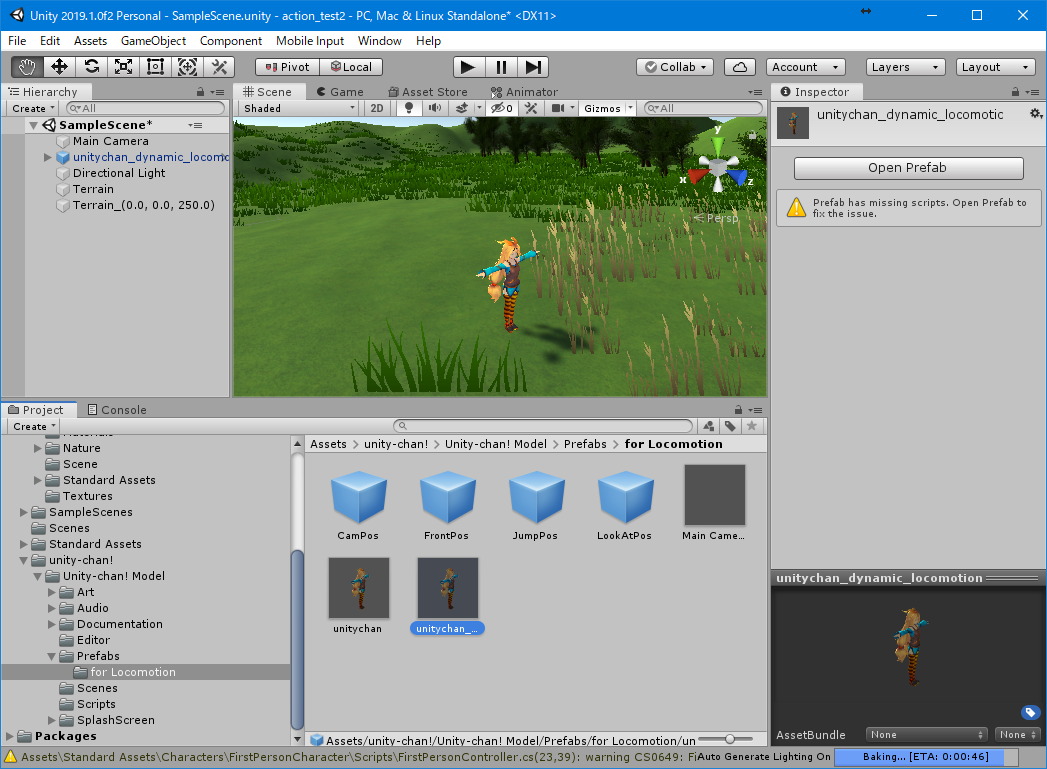Switch to the Game tab
The height and width of the screenshot is (769, 1047).
[x=340, y=92]
